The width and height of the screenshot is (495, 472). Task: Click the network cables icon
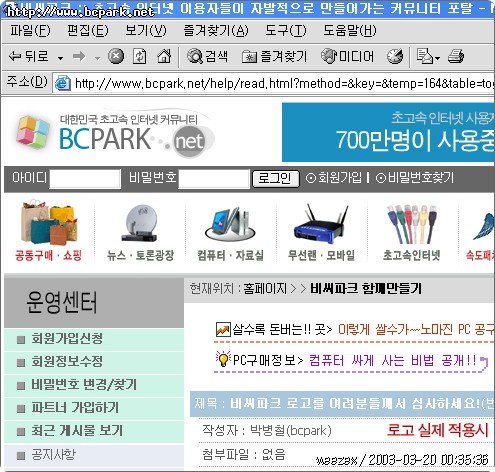[x=412, y=224]
